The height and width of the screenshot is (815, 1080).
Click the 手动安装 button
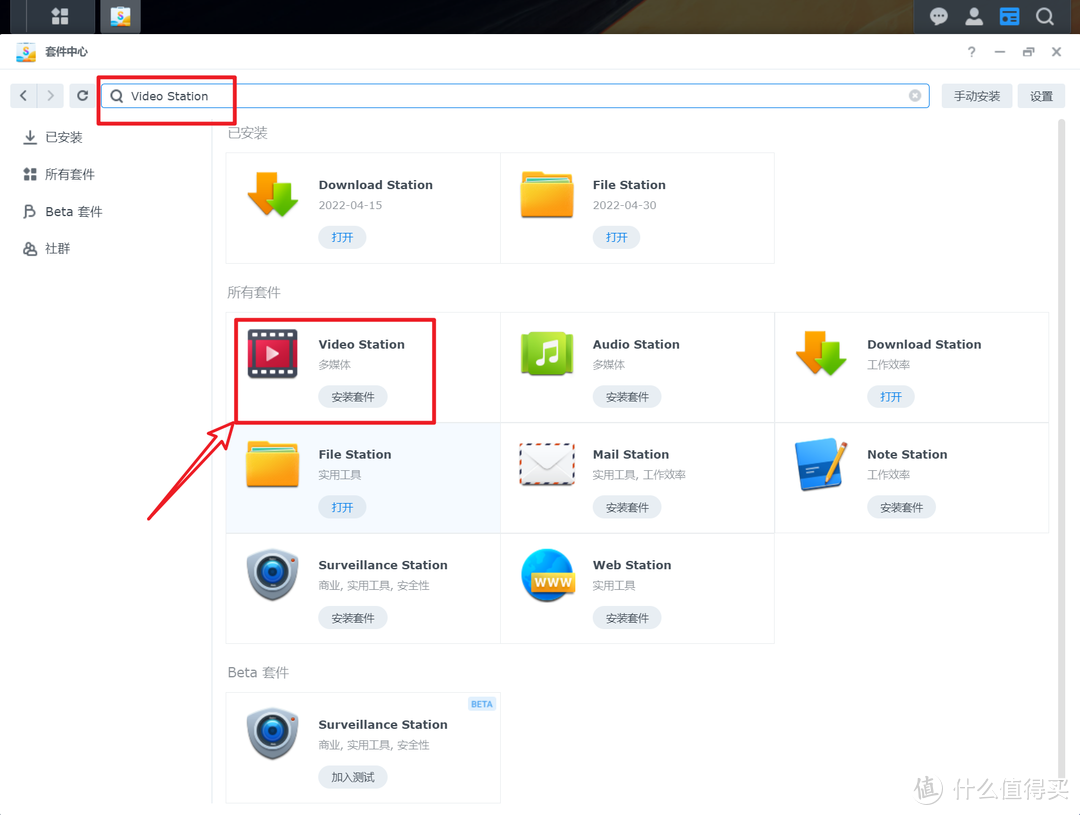(977, 96)
